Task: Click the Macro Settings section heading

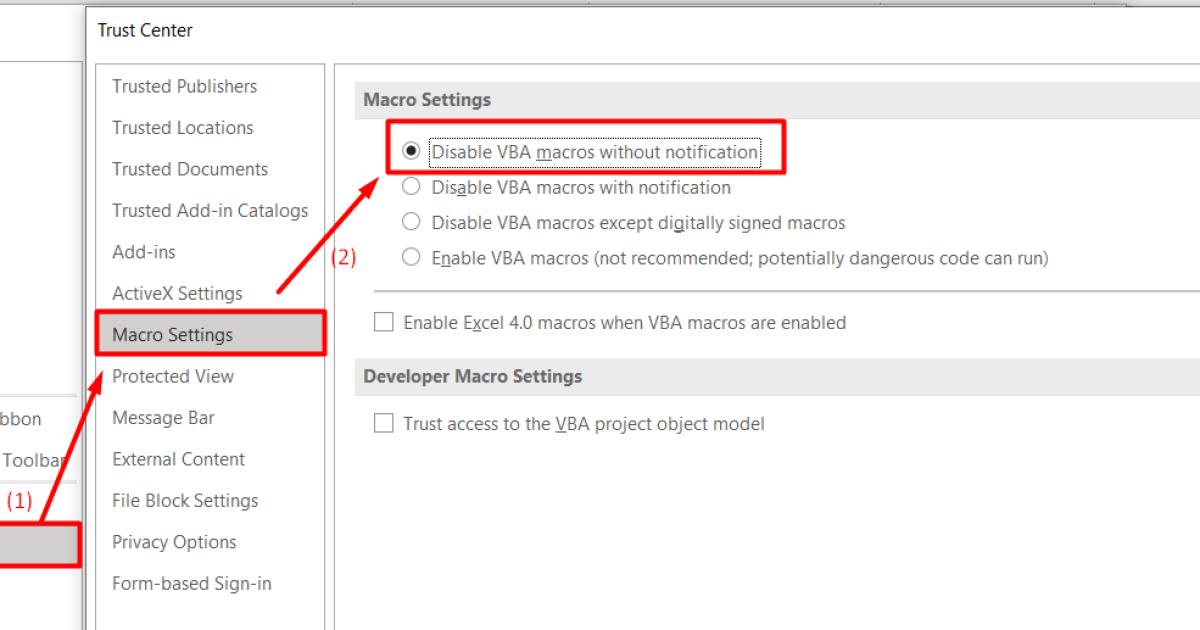Action: pos(427,100)
